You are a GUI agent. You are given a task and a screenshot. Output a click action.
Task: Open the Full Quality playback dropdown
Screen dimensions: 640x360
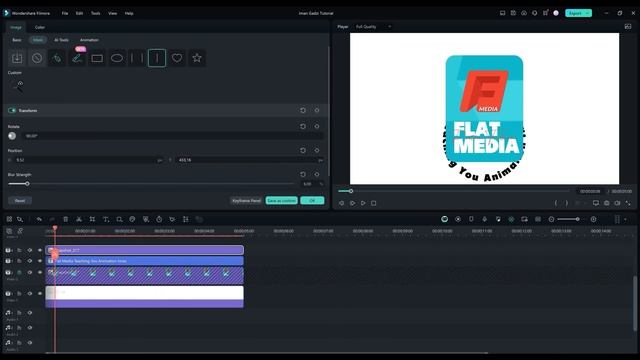tap(373, 27)
